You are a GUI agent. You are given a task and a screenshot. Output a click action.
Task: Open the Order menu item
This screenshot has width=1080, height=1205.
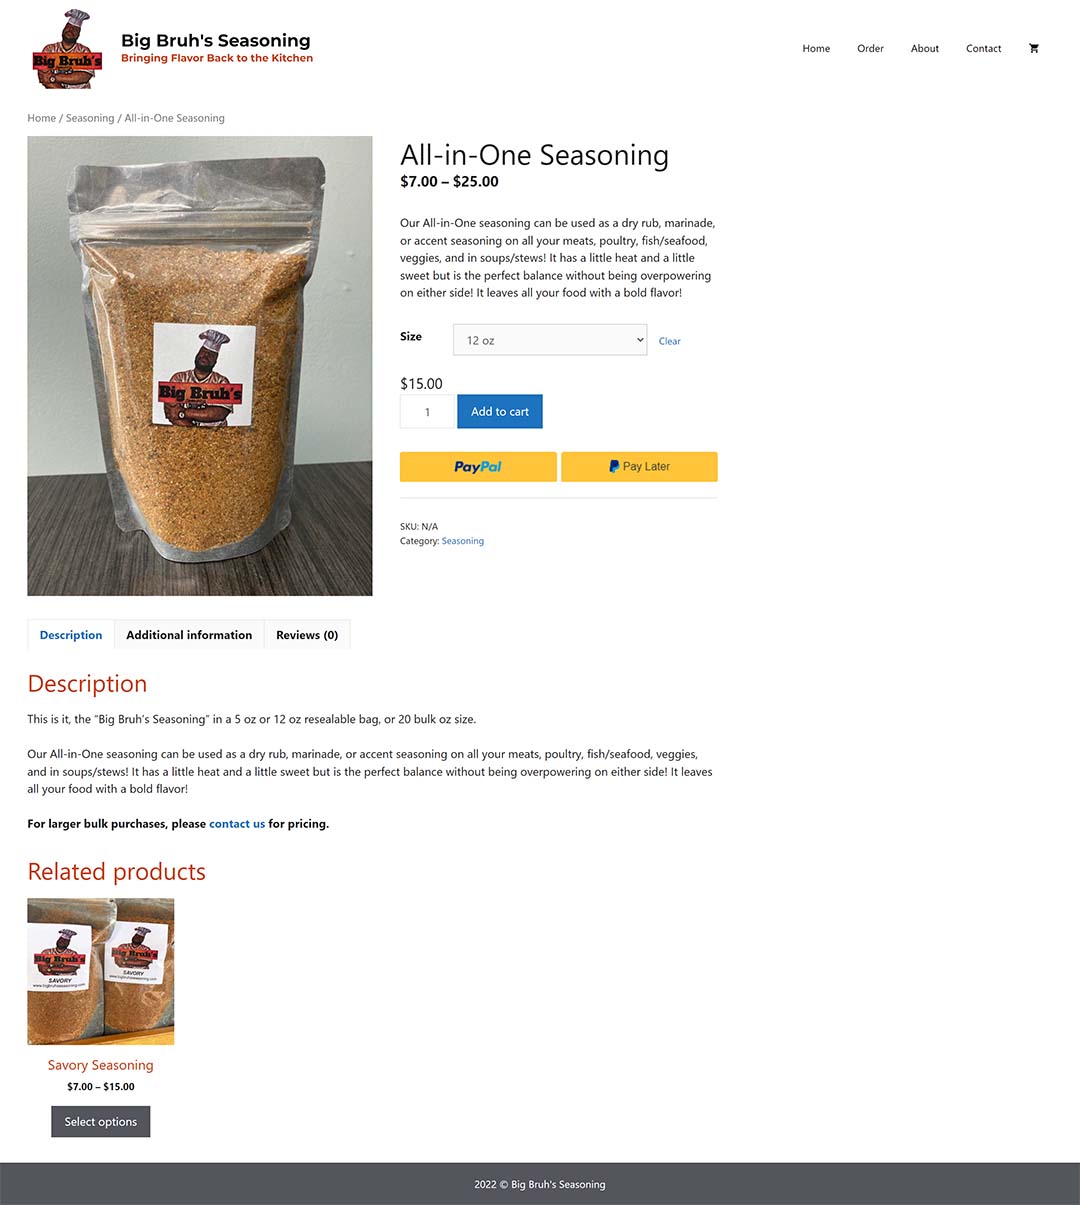[x=870, y=48]
